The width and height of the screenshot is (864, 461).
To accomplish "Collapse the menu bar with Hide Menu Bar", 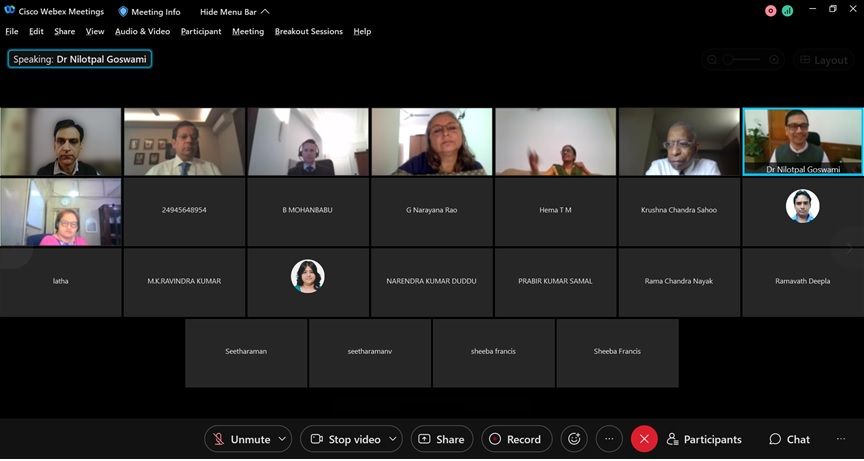I will [235, 12].
